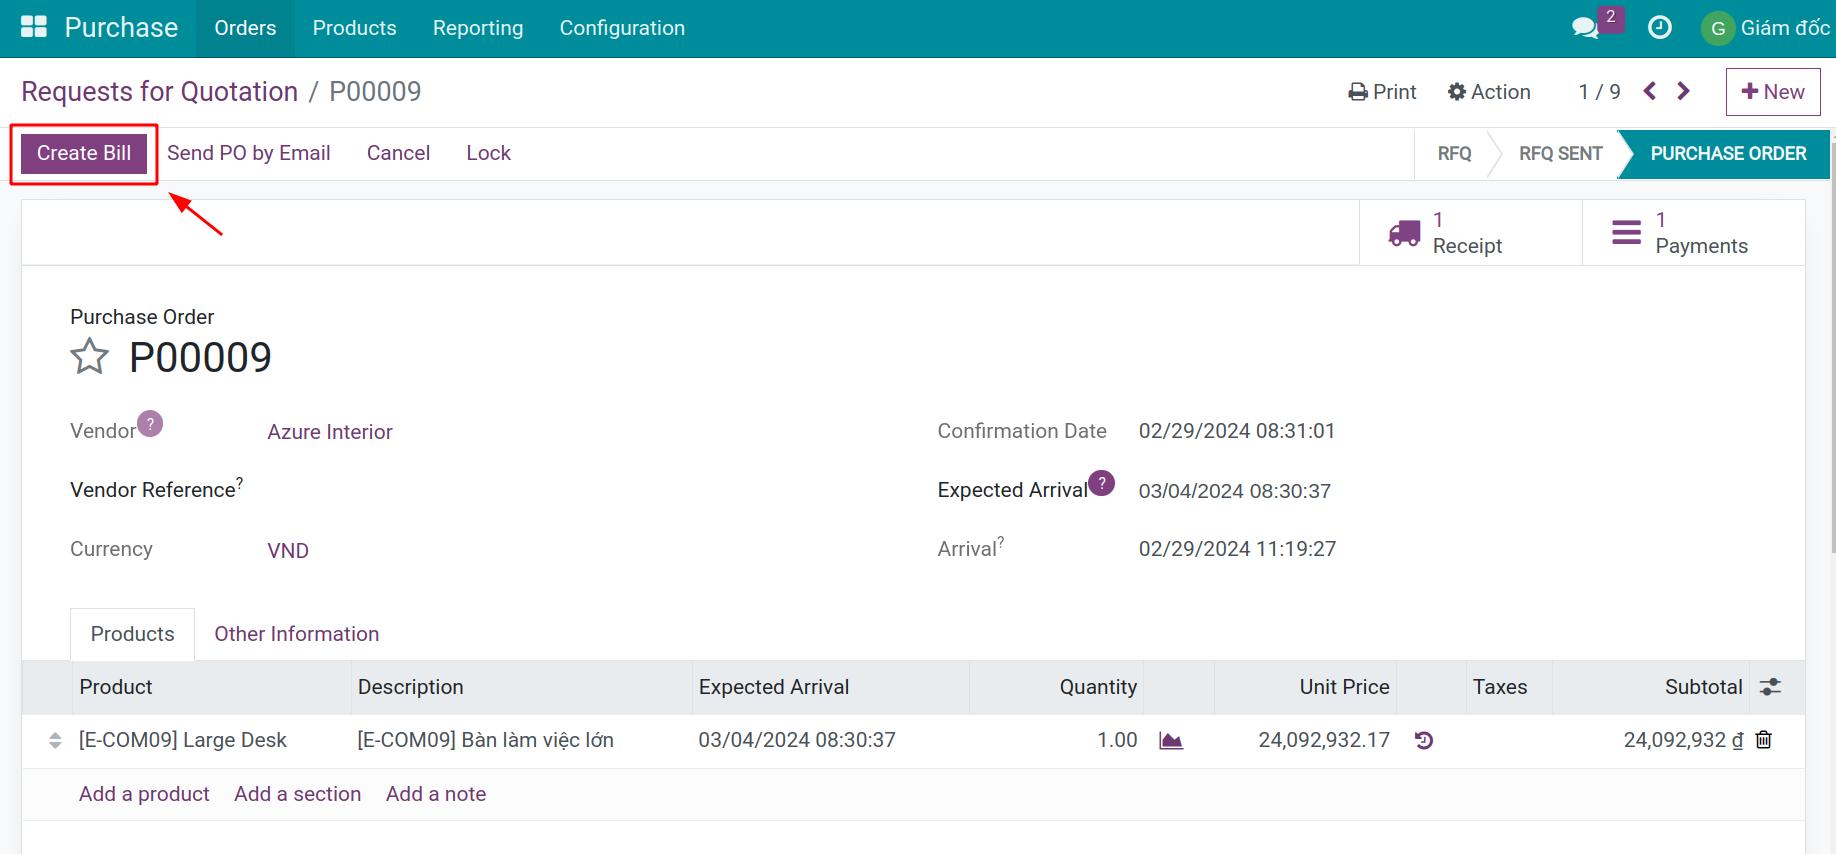The height and width of the screenshot is (854, 1836).
Task: Open the Expected Arrival help tooltip icon
Action: [1101, 483]
